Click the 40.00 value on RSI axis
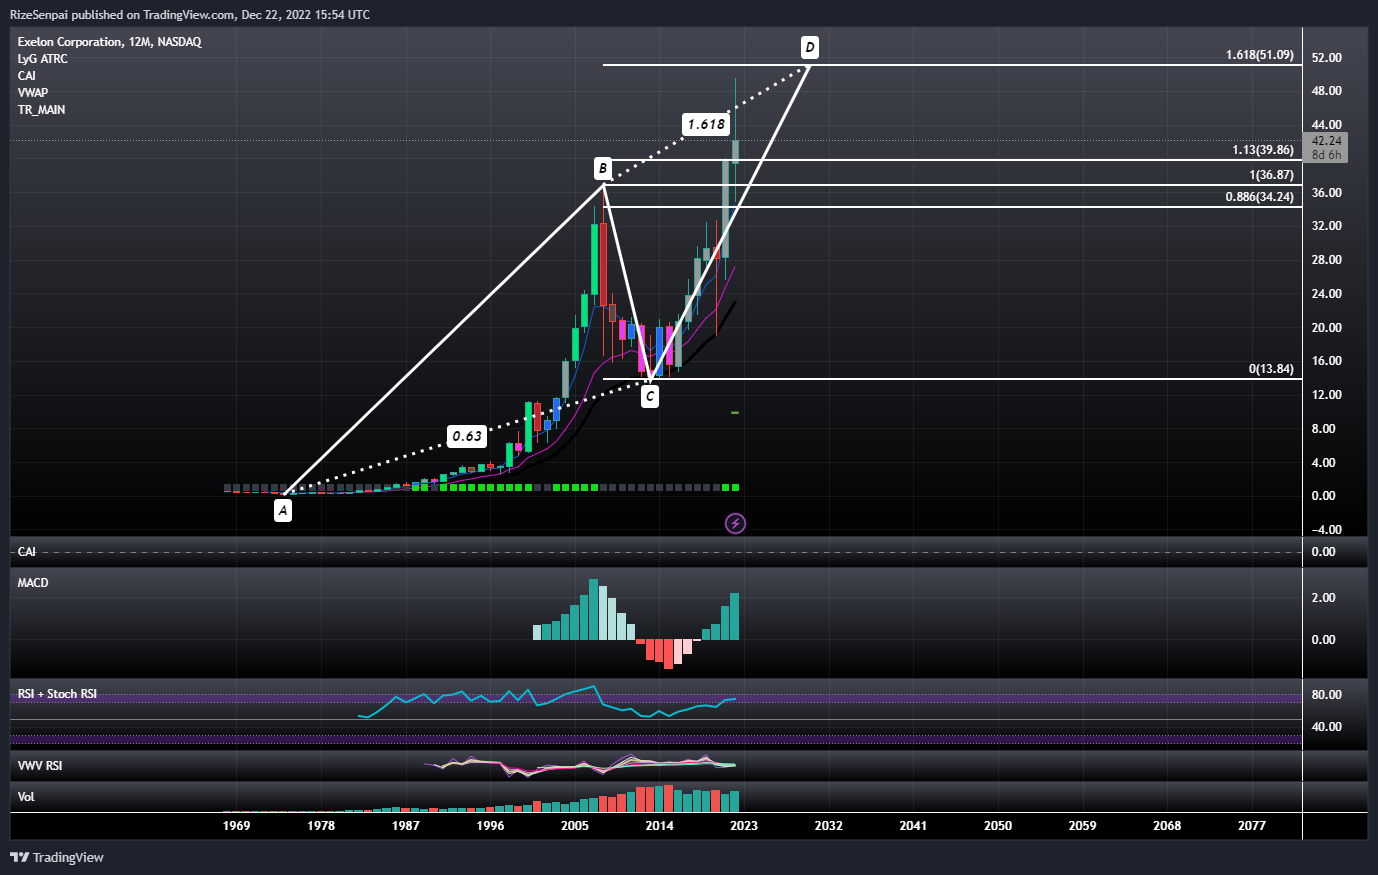This screenshot has width=1378, height=875. point(1327,727)
